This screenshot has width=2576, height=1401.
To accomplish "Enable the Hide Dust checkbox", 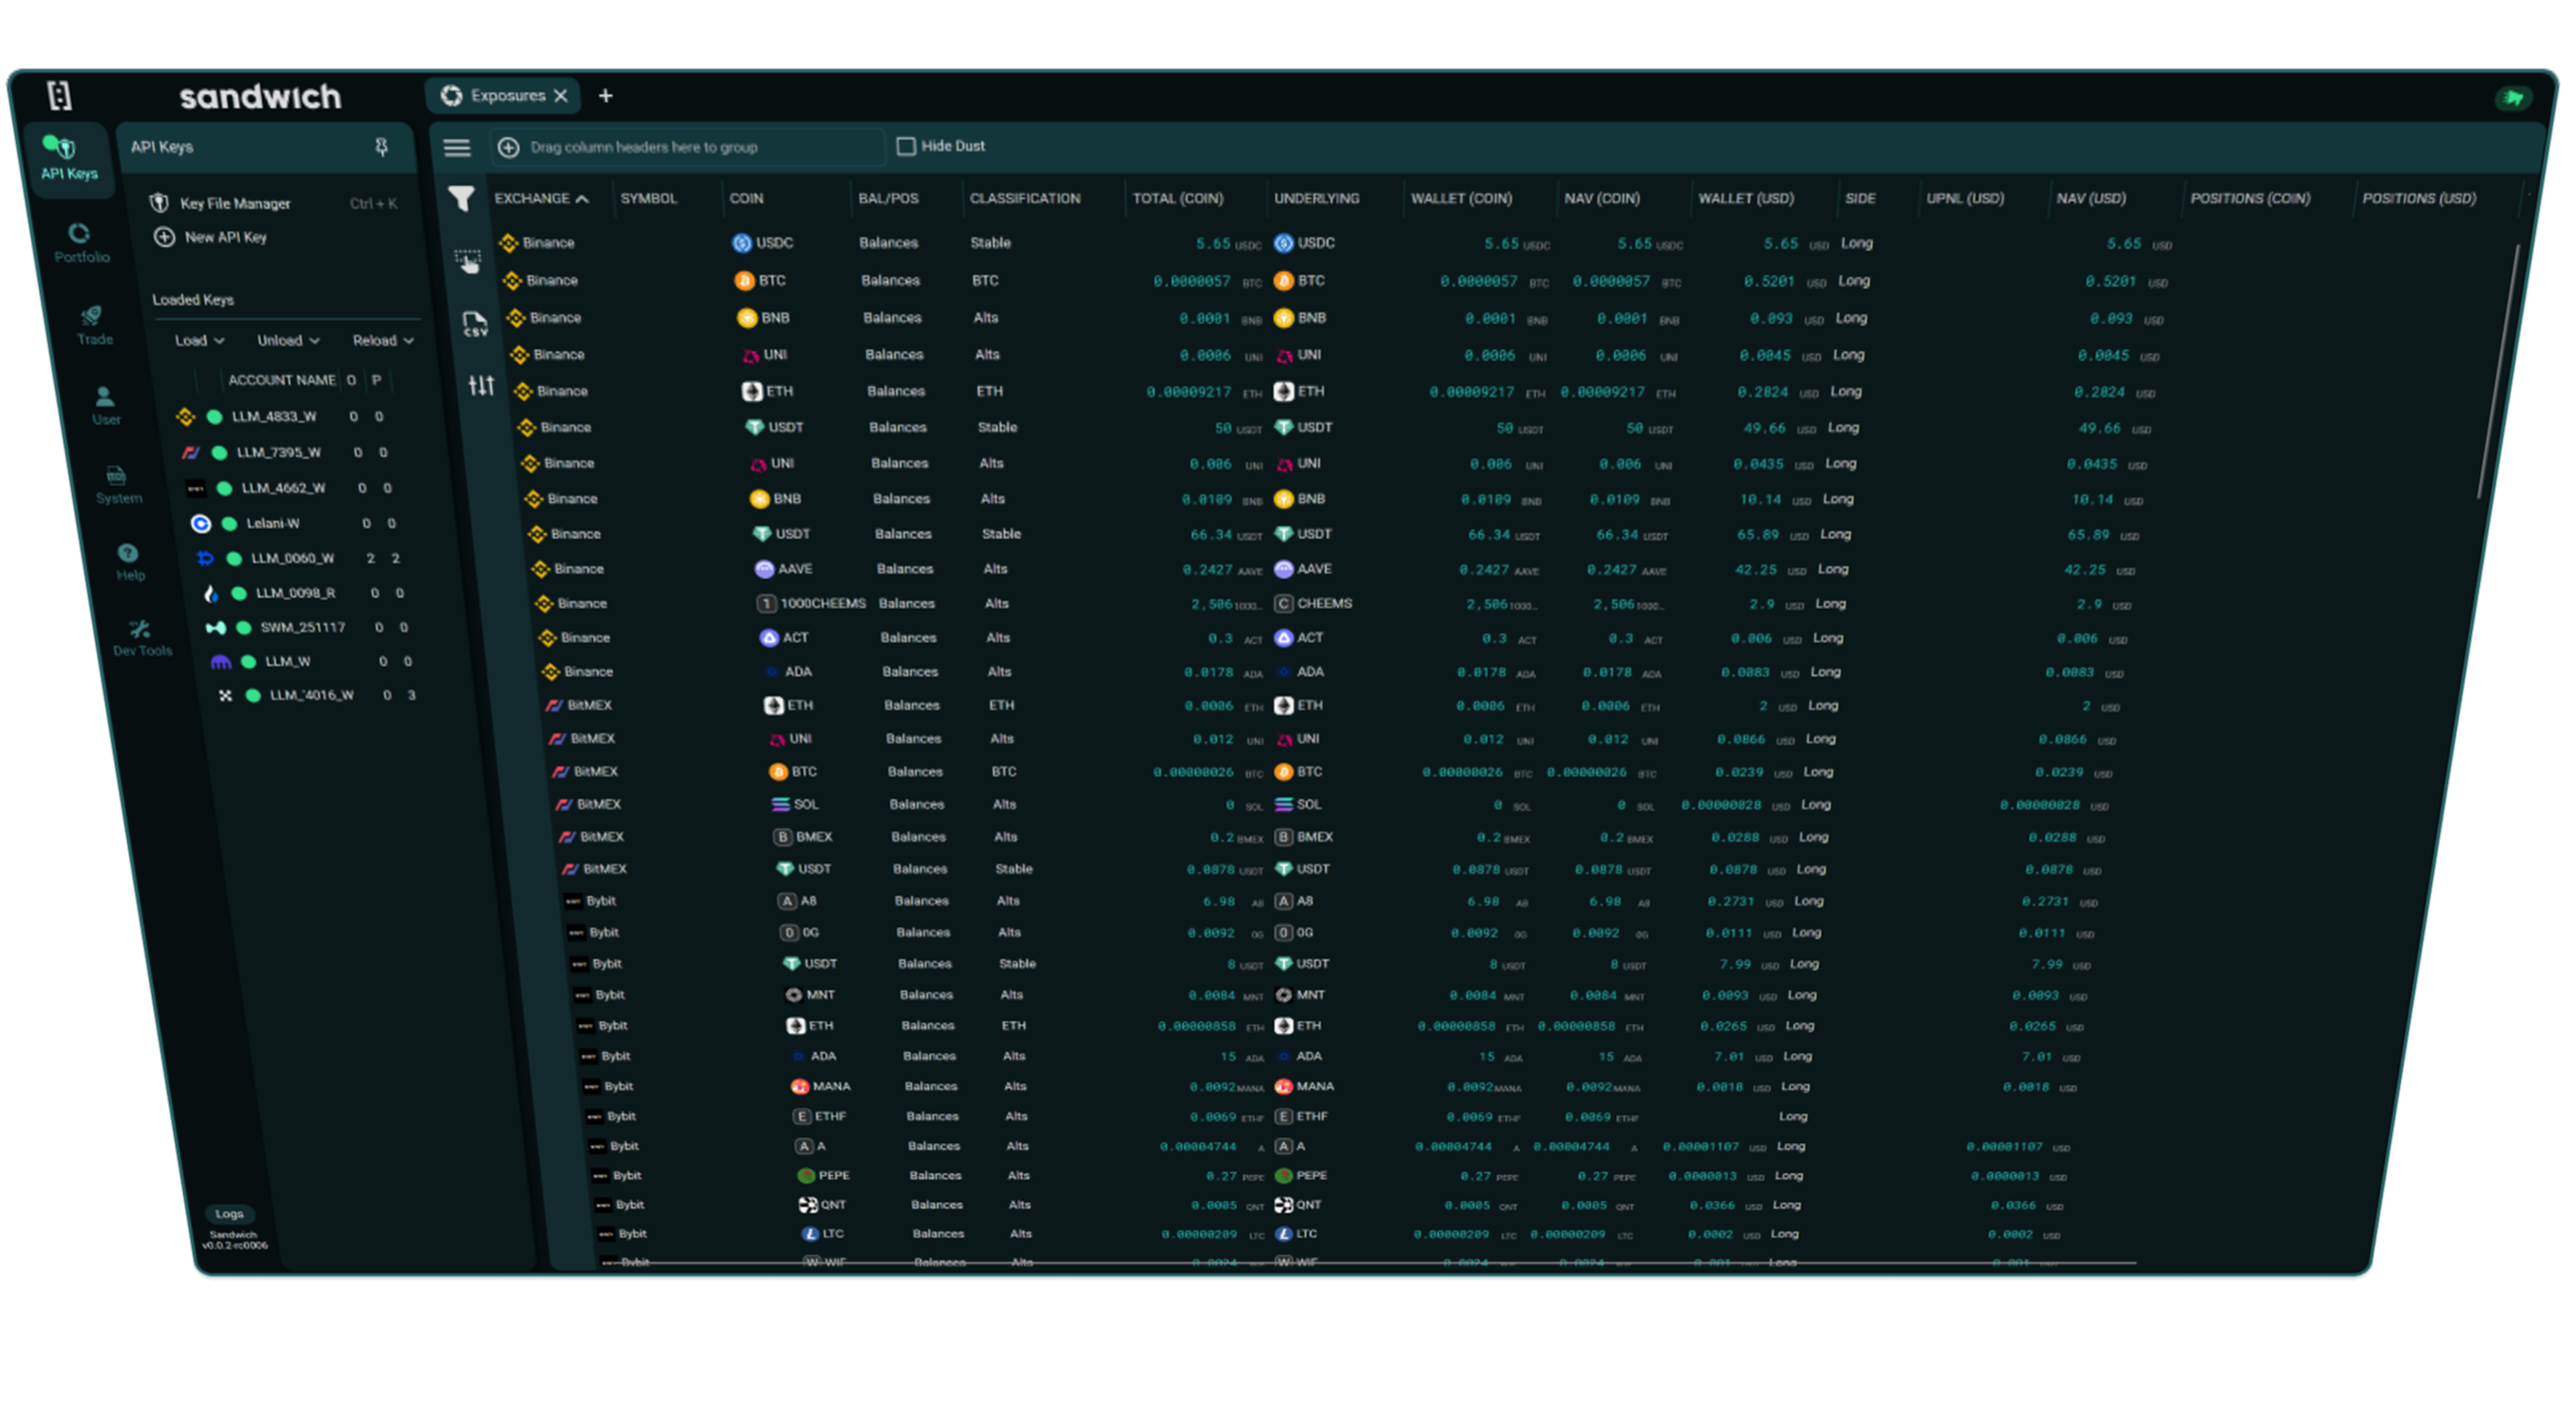I will click(906, 145).
